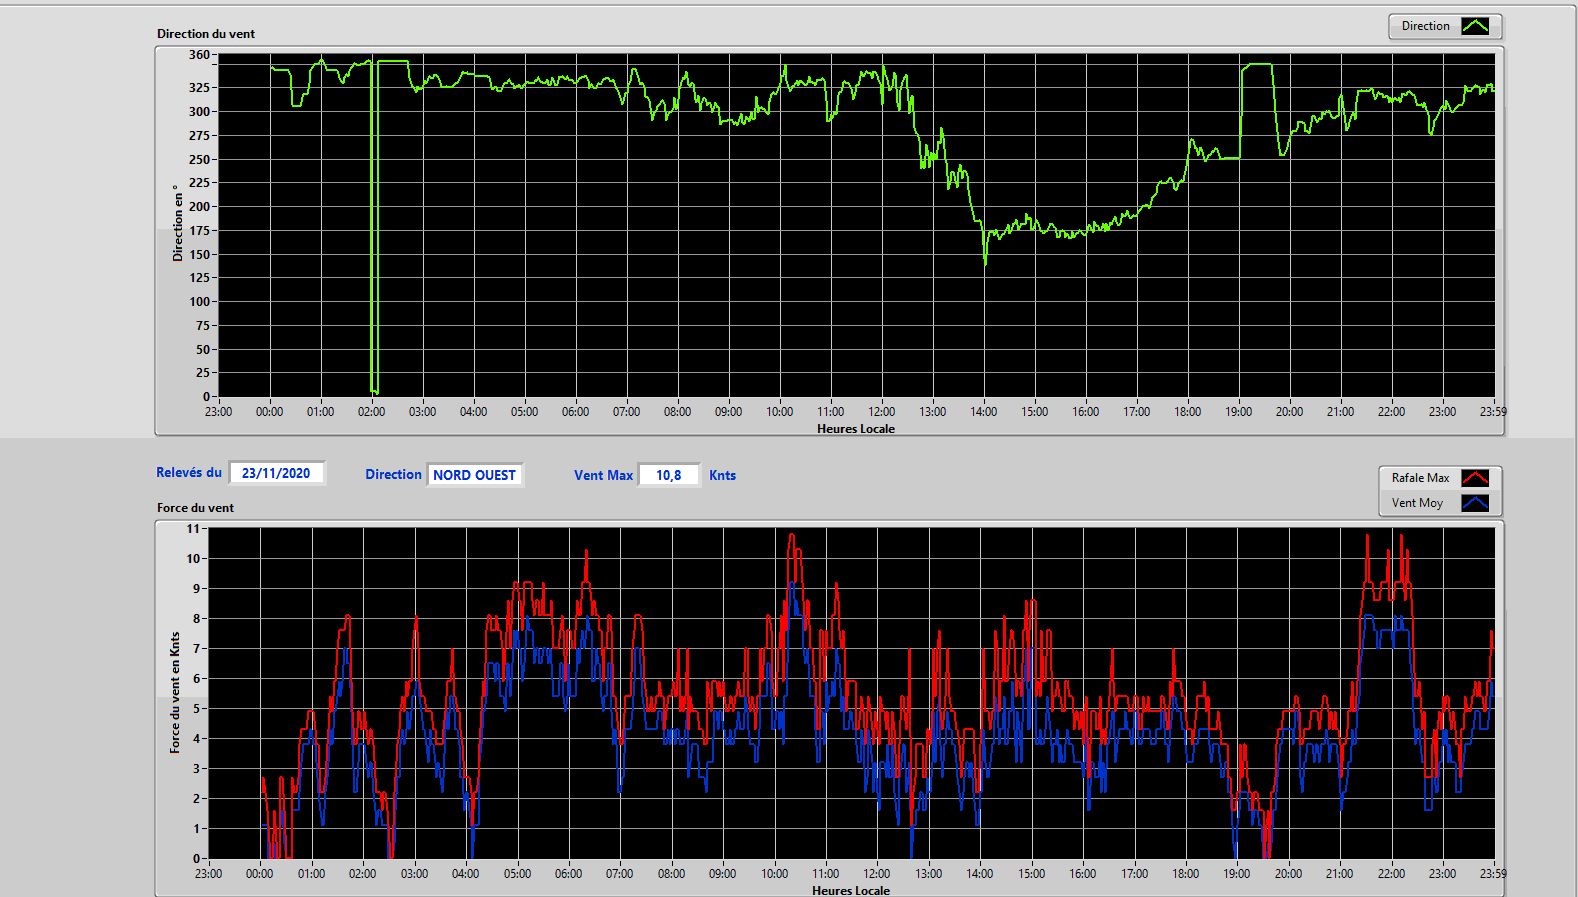The width and height of the screenshot is (1578, 897).
Task: Click the Direction legend plot sample icon
Action: (1475, 26)
